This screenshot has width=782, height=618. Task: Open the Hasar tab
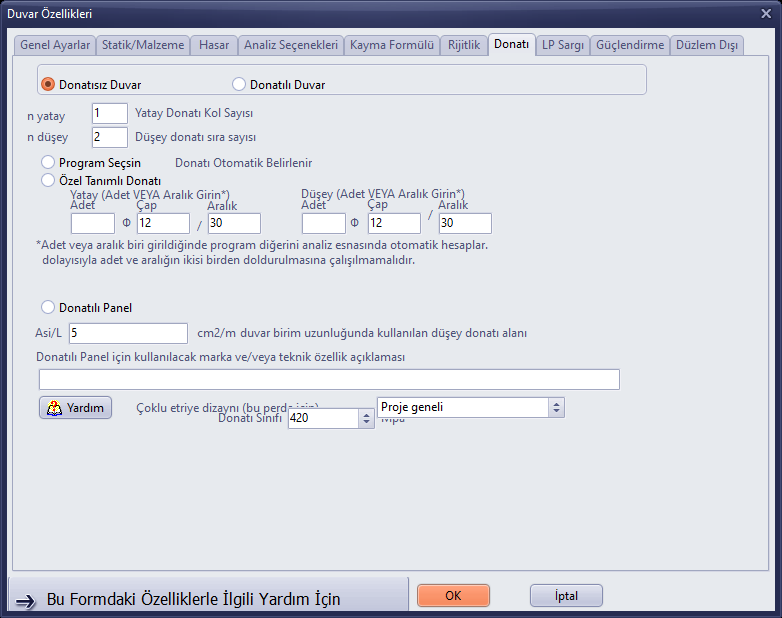(214, 45)
